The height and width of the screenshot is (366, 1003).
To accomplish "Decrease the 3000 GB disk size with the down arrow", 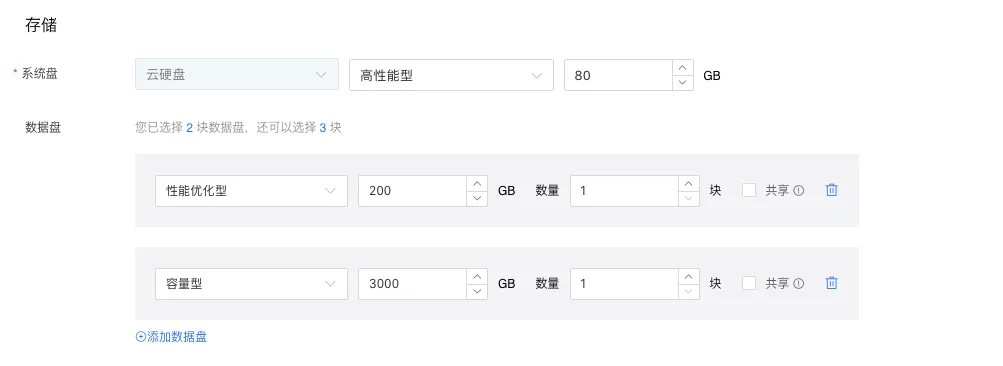I will tap(477, 291).
